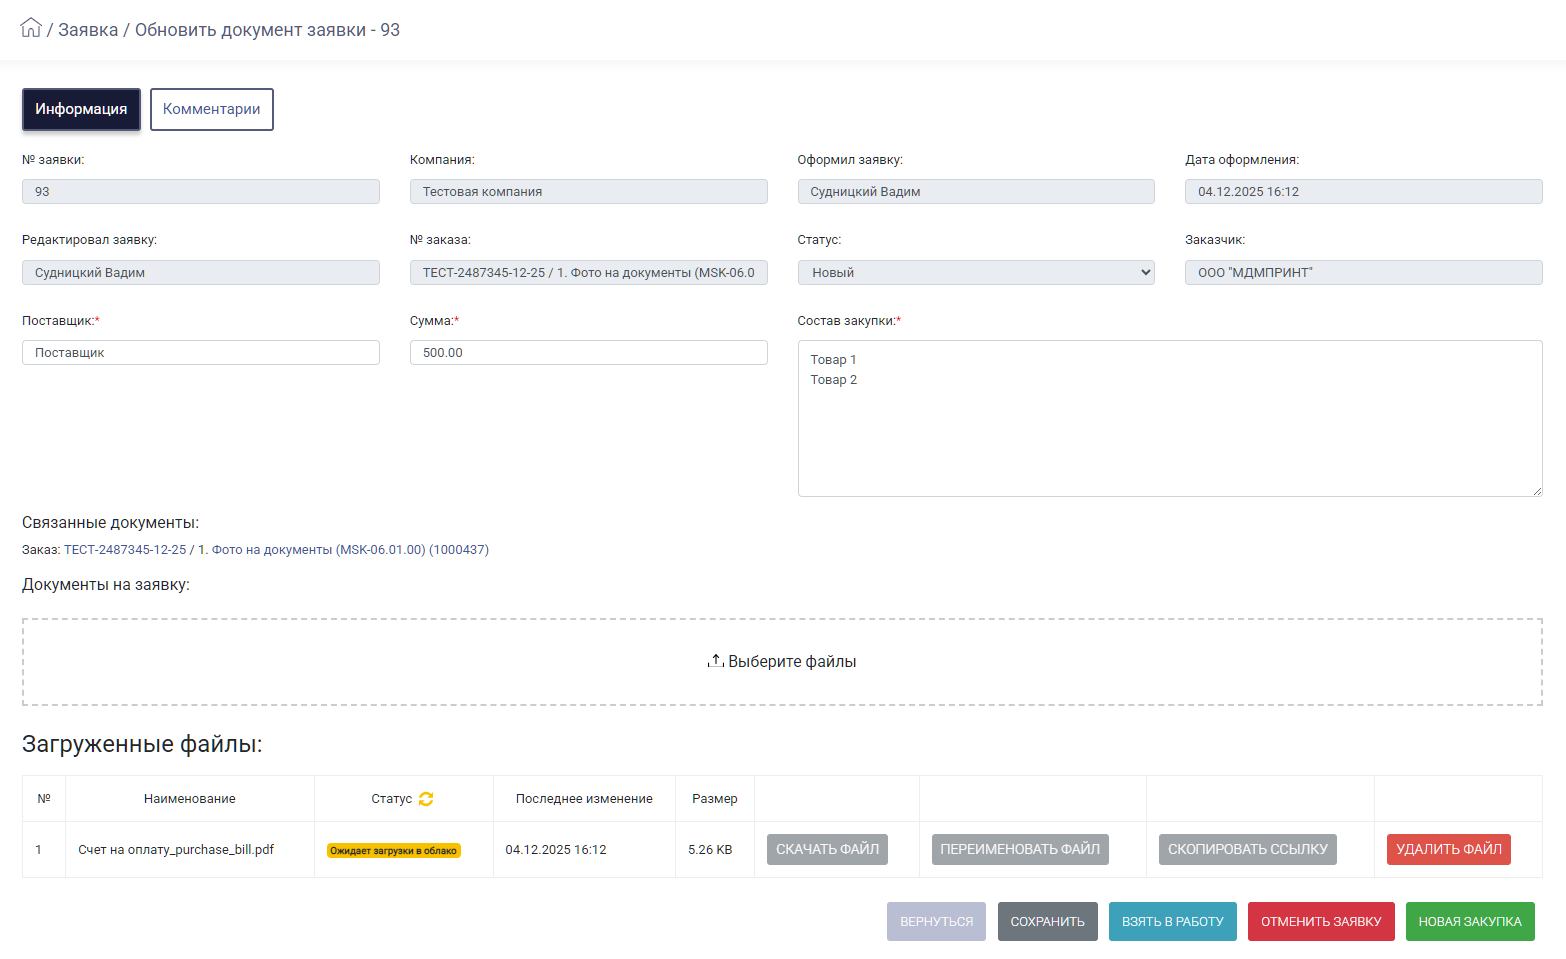
Task: Focus the Сумма field showing 500.00
Action: pyautogui.click(x=588, y=353)
